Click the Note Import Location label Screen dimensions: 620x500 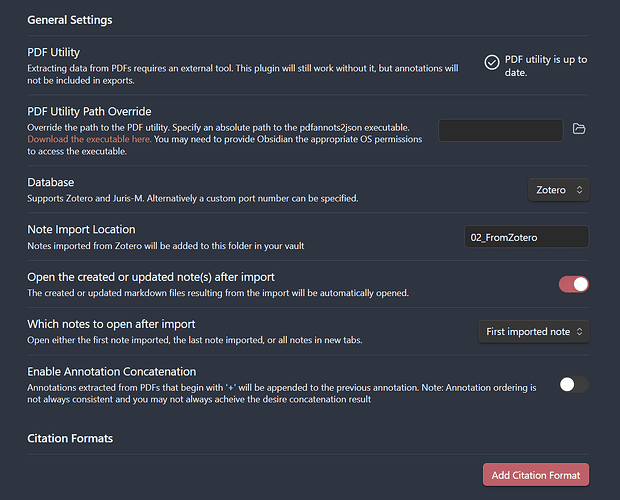click(x=81, y=230)
